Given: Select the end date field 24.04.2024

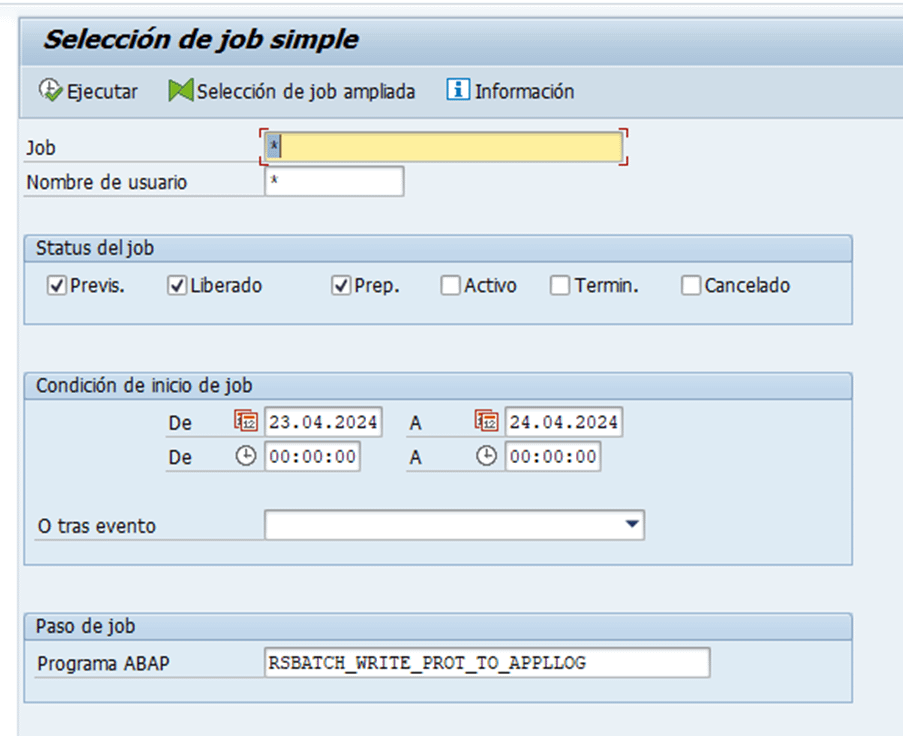Looking at the screenshot, I should [563, 422].
